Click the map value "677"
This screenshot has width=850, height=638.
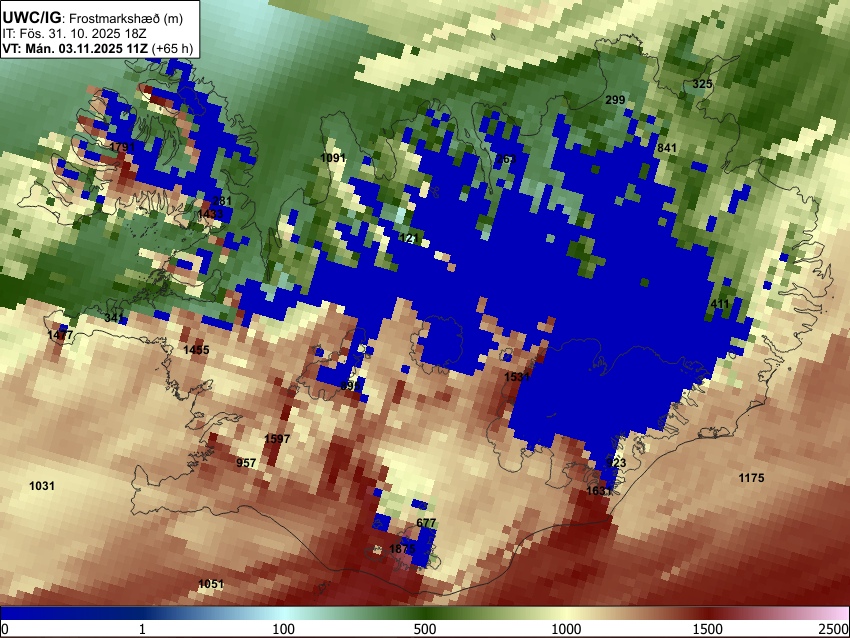click(426, 523)
